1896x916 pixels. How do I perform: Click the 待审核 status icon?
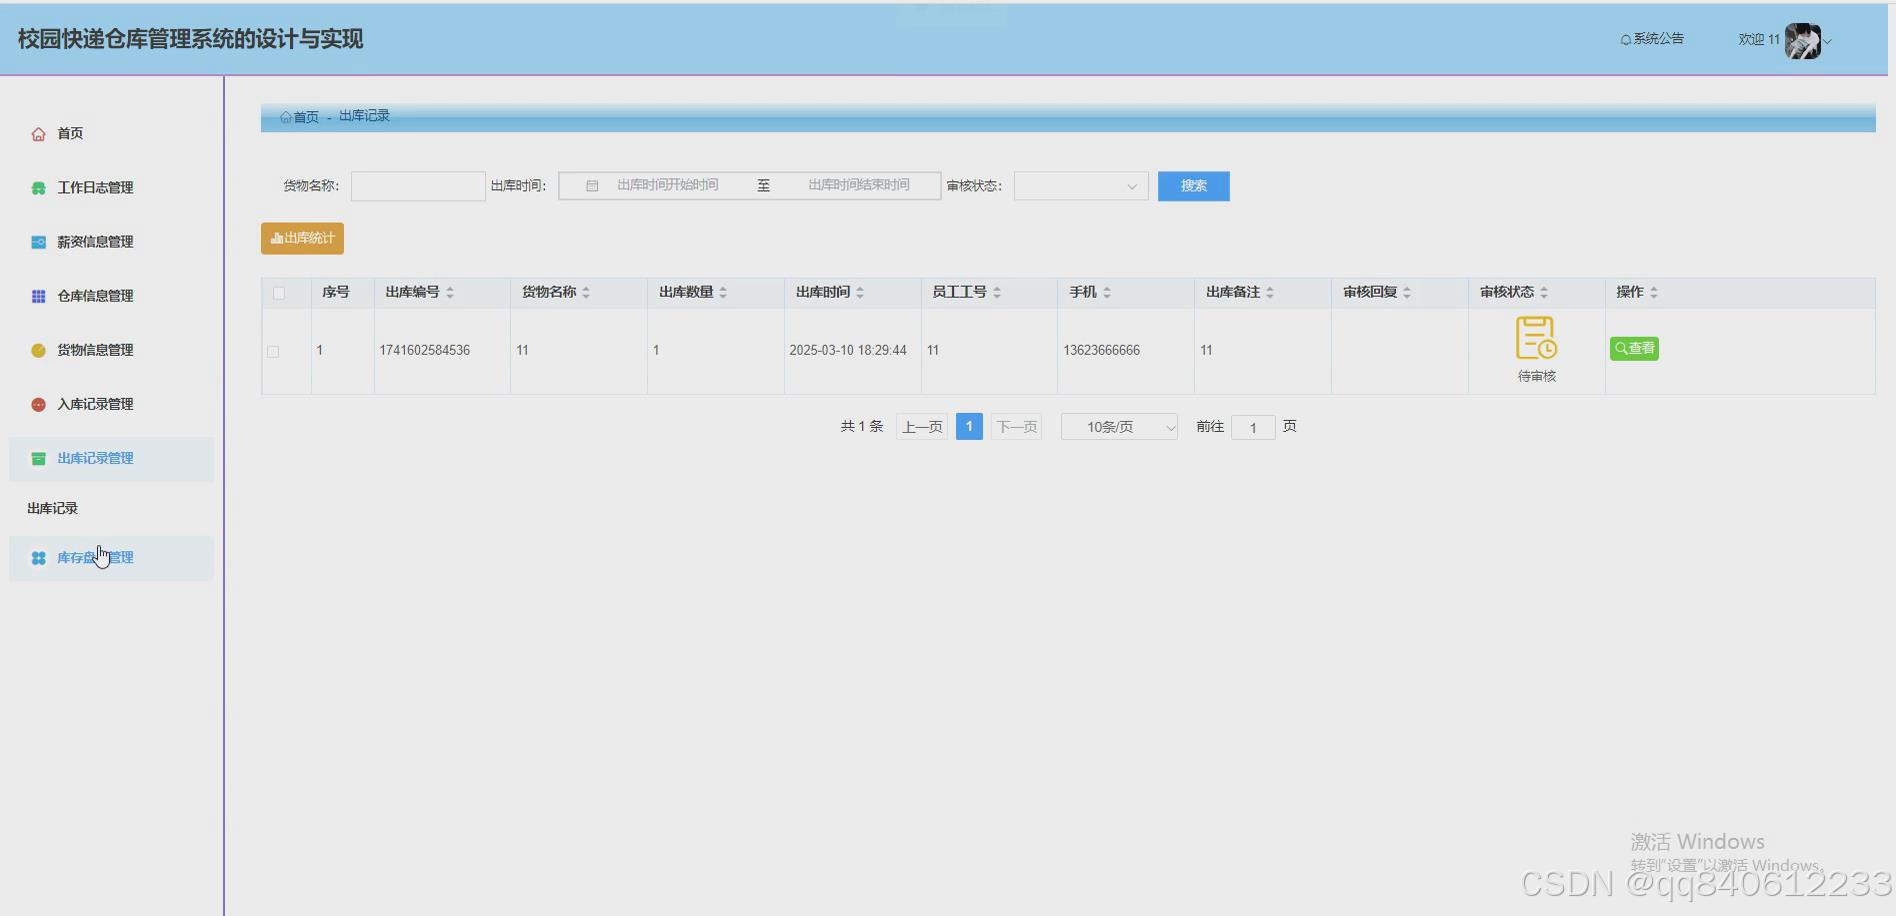(1536, 338)
